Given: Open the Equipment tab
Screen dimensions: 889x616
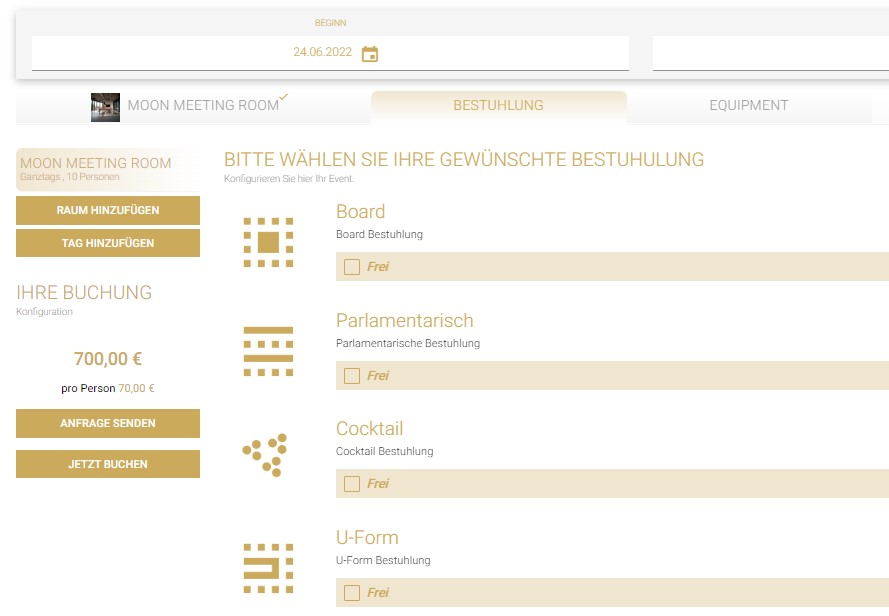Looking at the screenshot, I should click(x=749, y=107).
